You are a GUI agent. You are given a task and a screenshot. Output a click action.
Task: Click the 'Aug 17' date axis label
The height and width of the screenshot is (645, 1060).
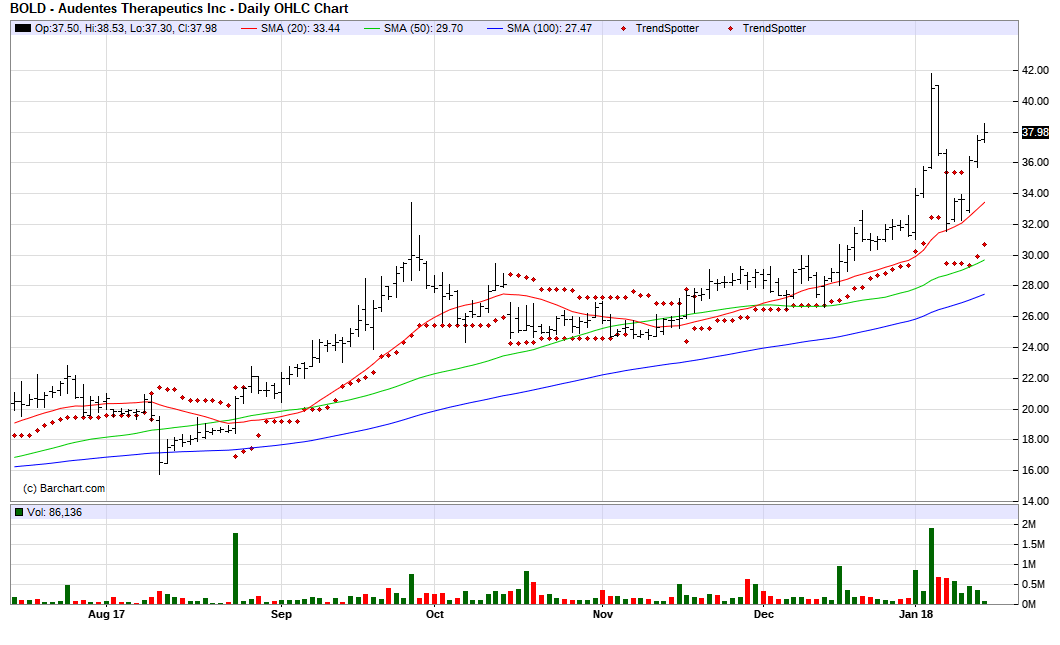click(107, 614)
